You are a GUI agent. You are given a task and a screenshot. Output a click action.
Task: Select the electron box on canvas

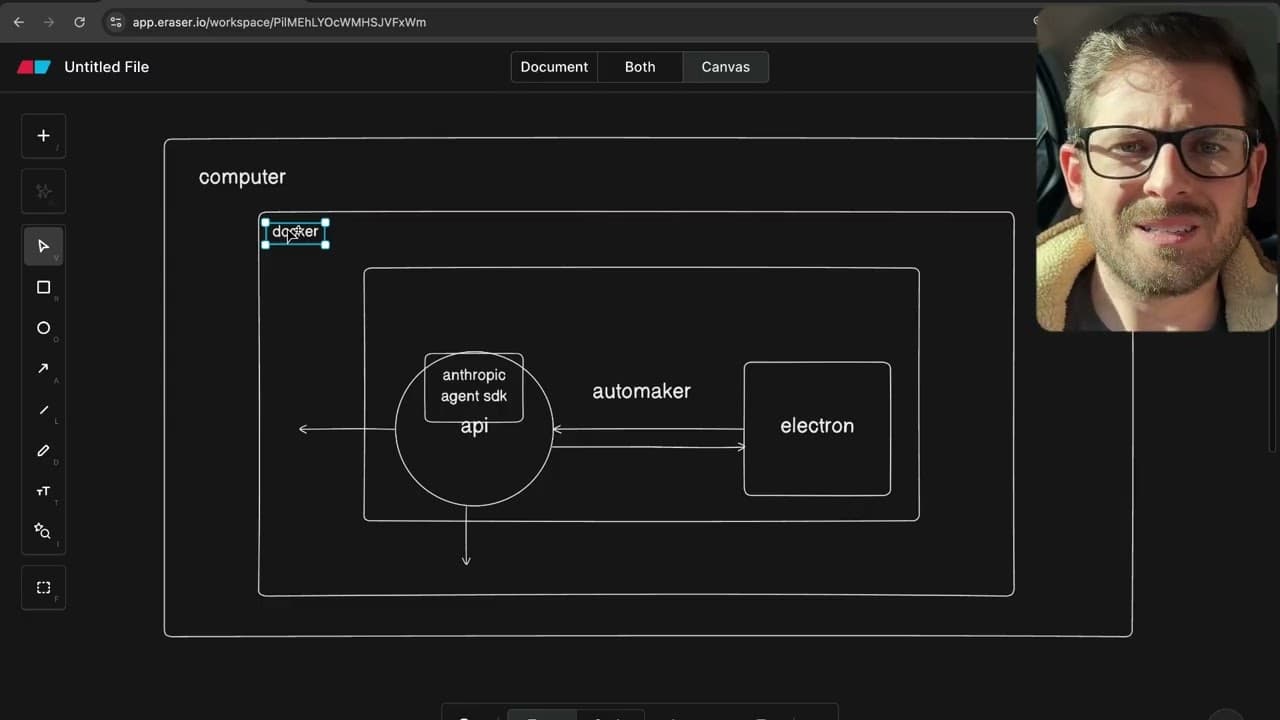[817, 426]
